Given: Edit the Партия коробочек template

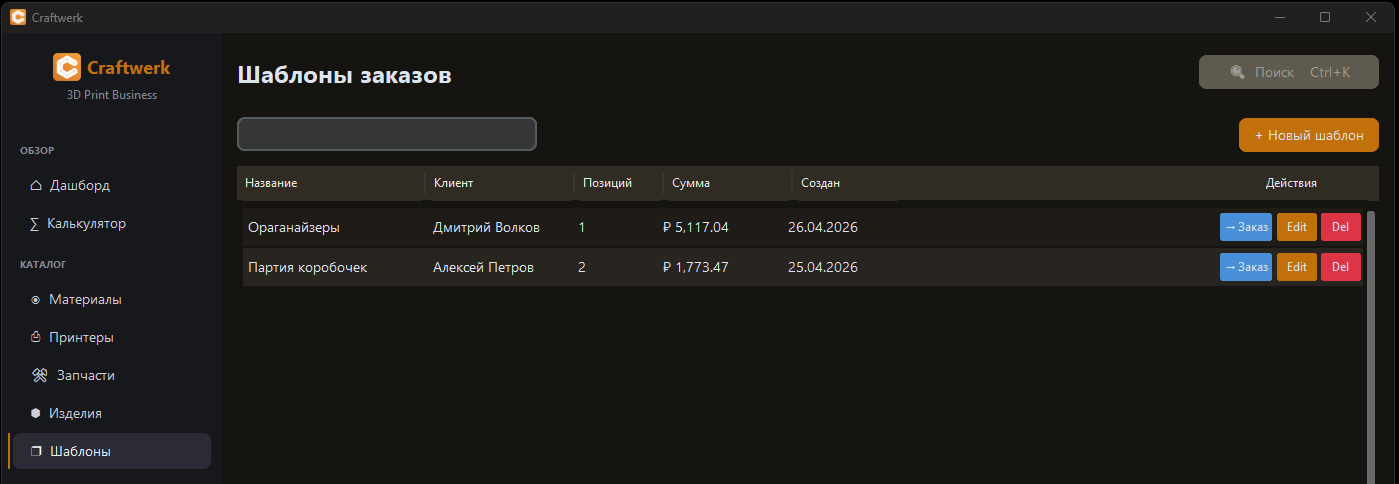Looking at the screenshot, I should click(1296, 267).
